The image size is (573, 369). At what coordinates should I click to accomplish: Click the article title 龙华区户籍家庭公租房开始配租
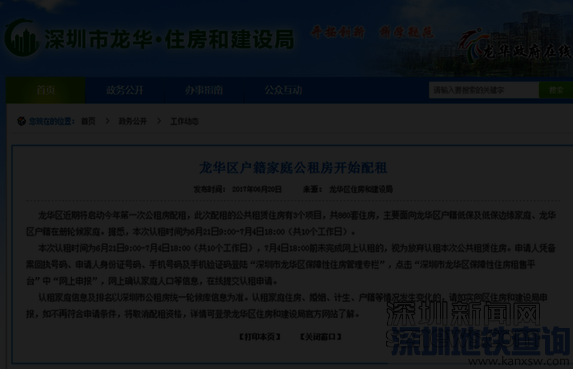pyautogui.click(x=293, y=168)
